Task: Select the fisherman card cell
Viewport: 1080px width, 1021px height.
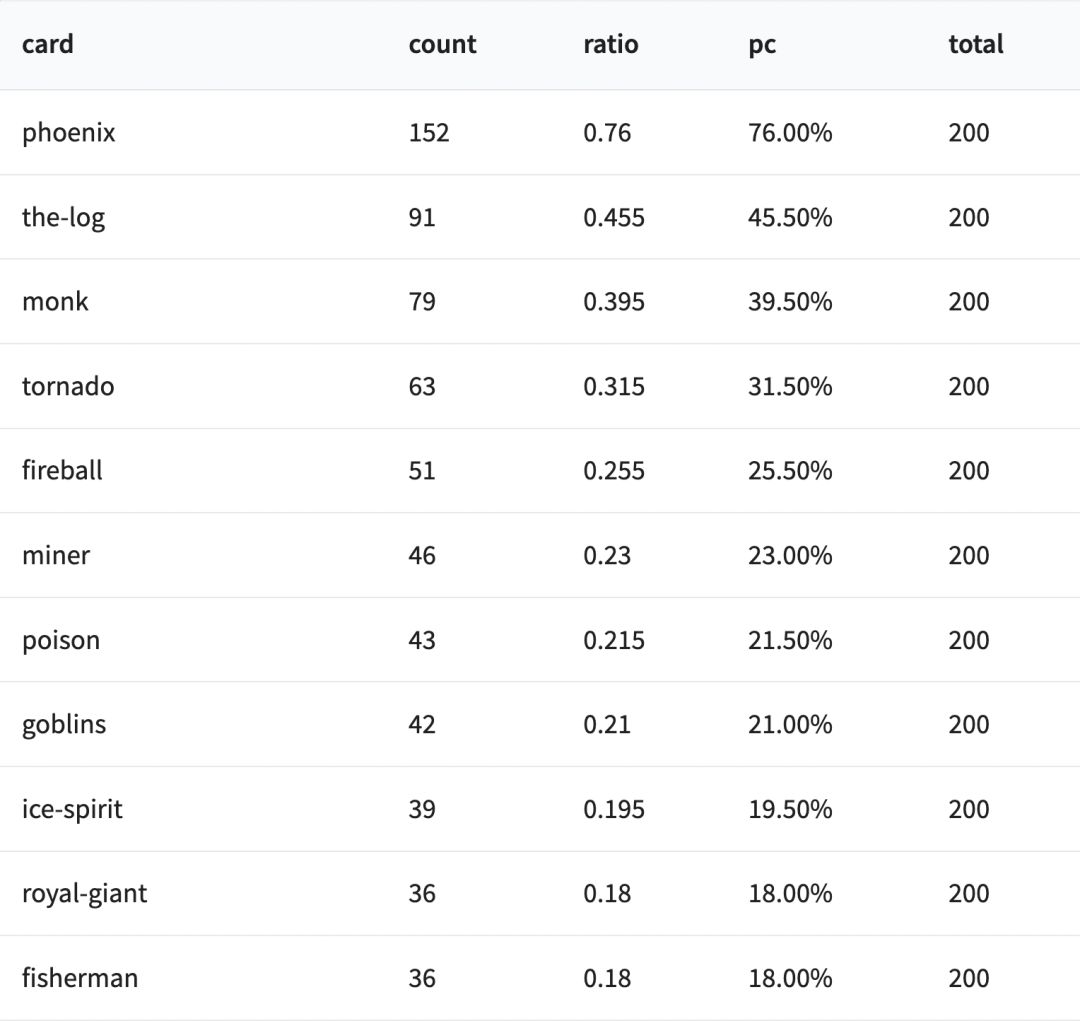Action: pyautogui.click(x=80, y=979)
